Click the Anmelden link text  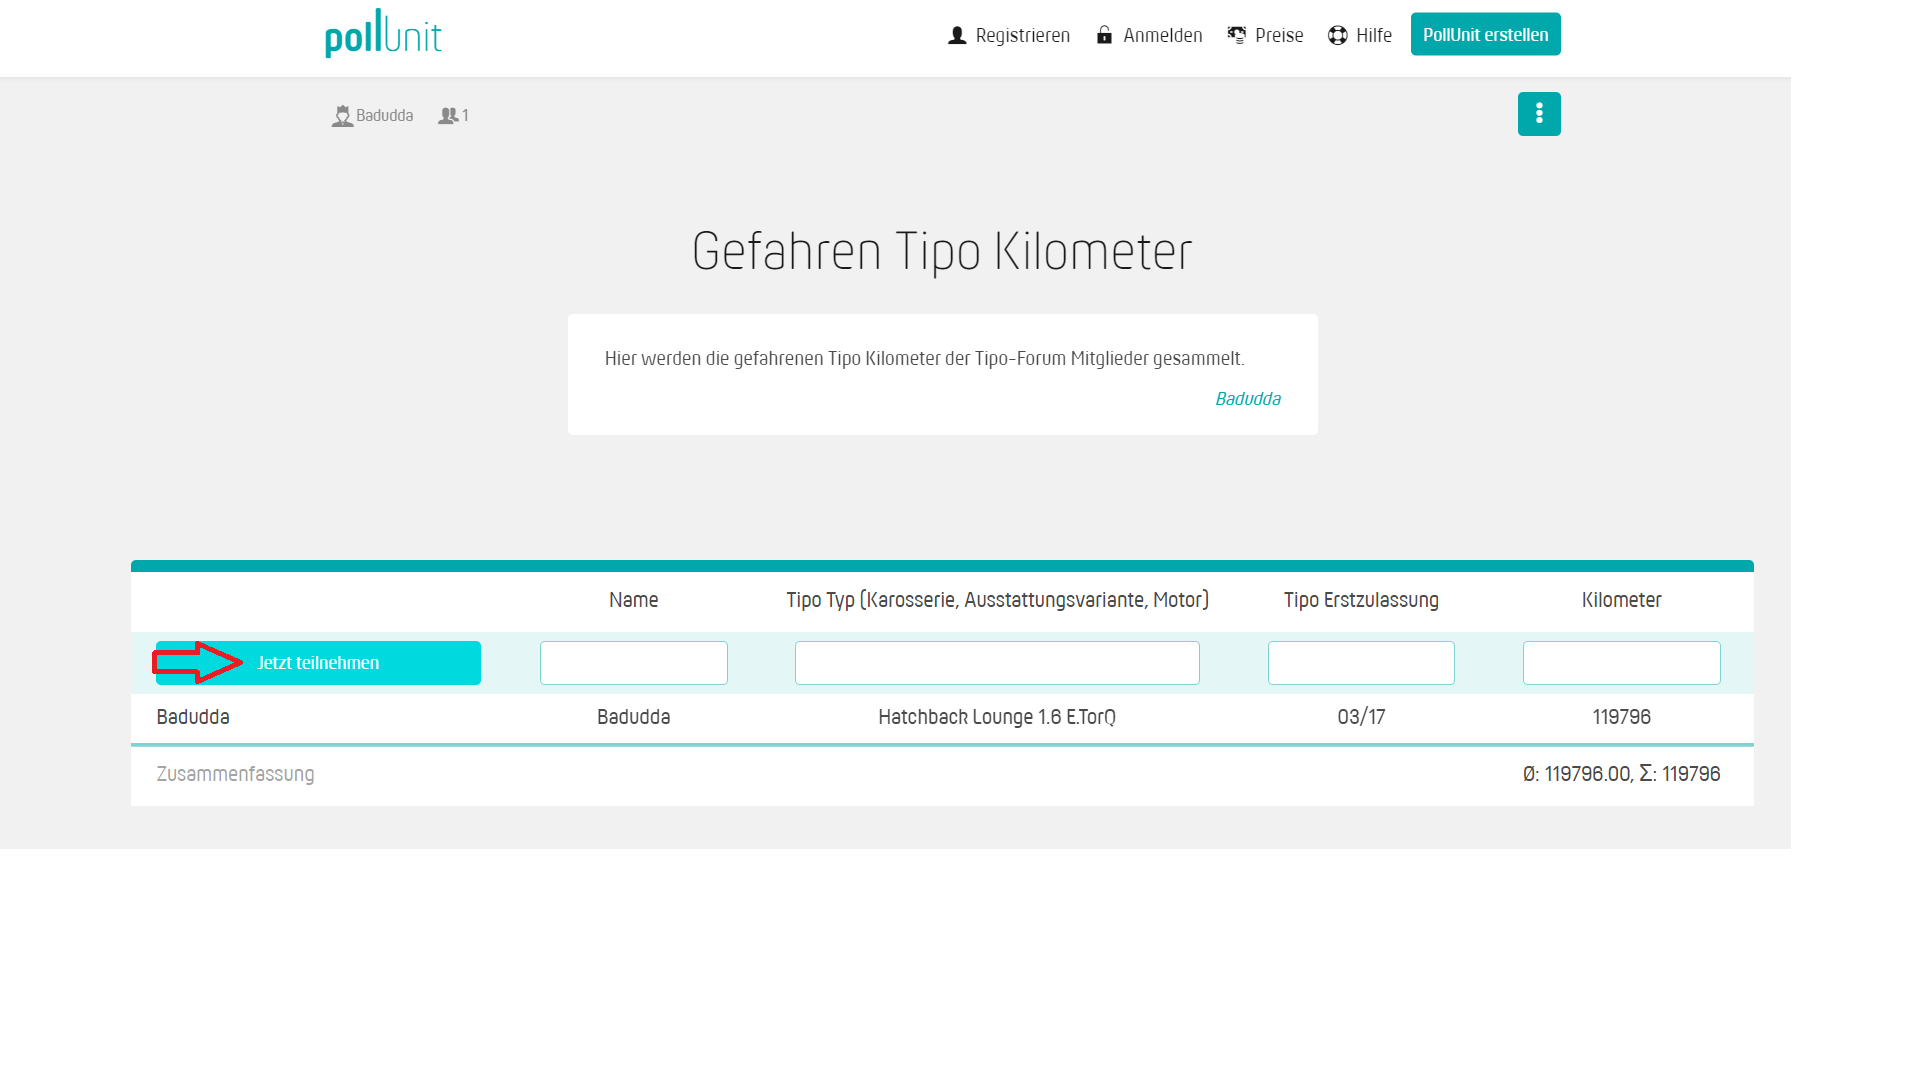(x=1162, y=36)
